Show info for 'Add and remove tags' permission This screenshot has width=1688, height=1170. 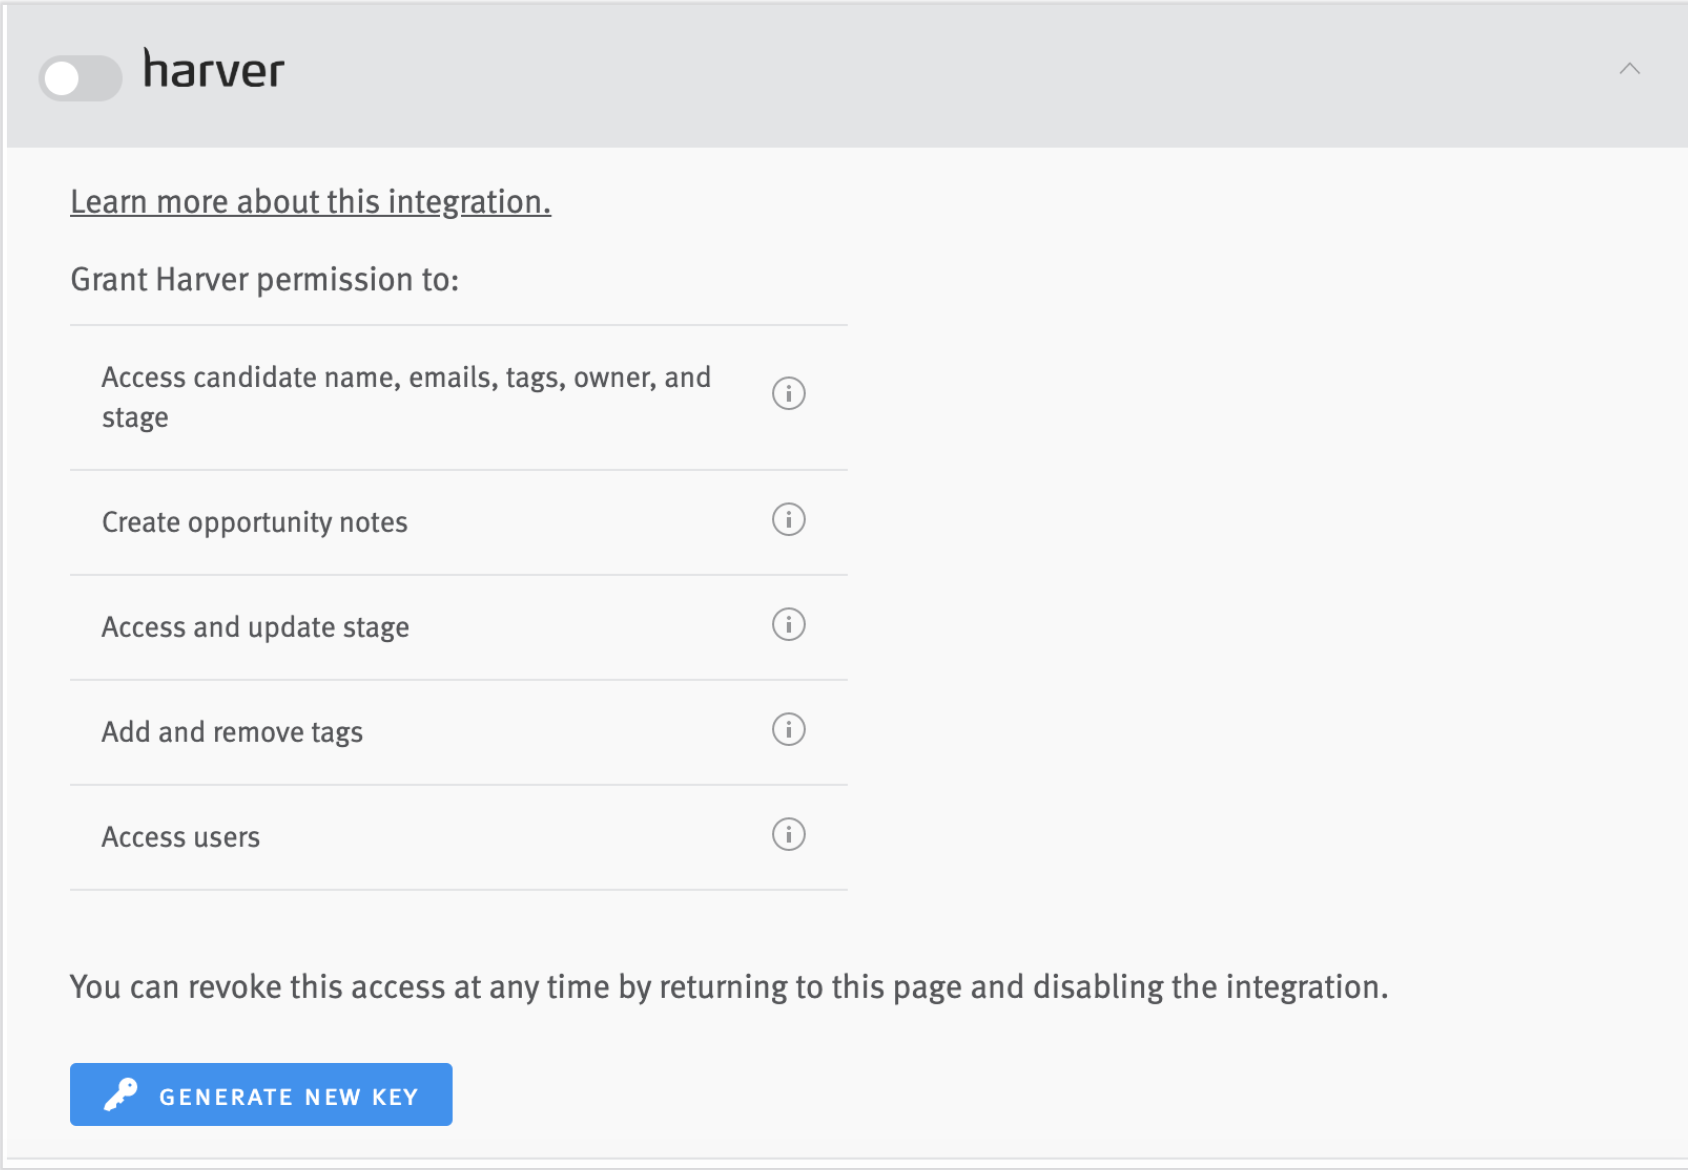(788, 729)
